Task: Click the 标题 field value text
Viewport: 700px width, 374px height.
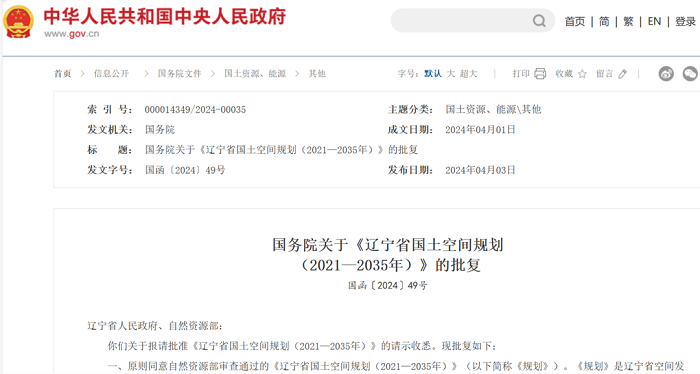Action: coord(281,150)
